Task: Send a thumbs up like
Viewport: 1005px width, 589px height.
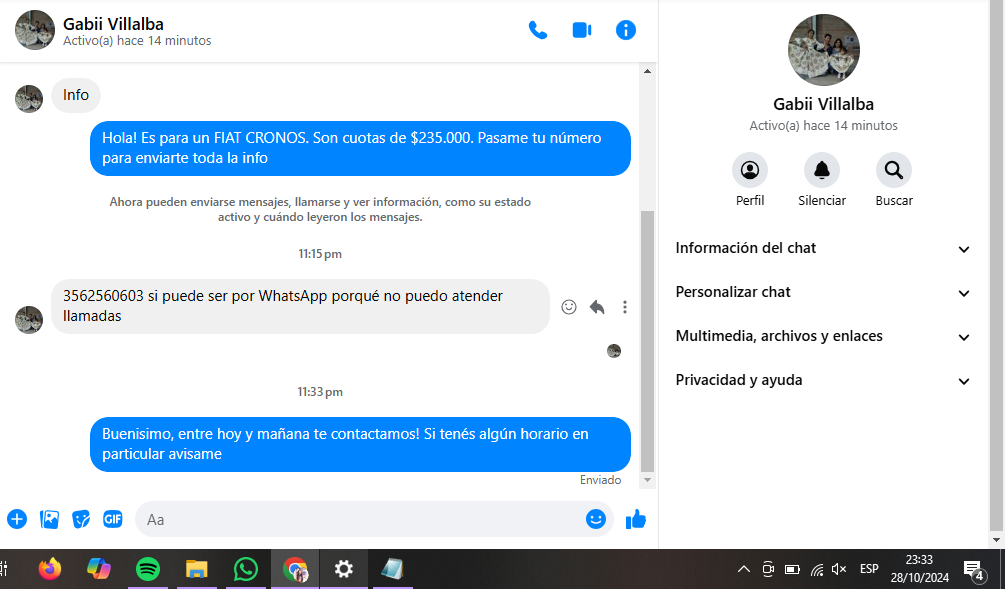Action: 636,519
